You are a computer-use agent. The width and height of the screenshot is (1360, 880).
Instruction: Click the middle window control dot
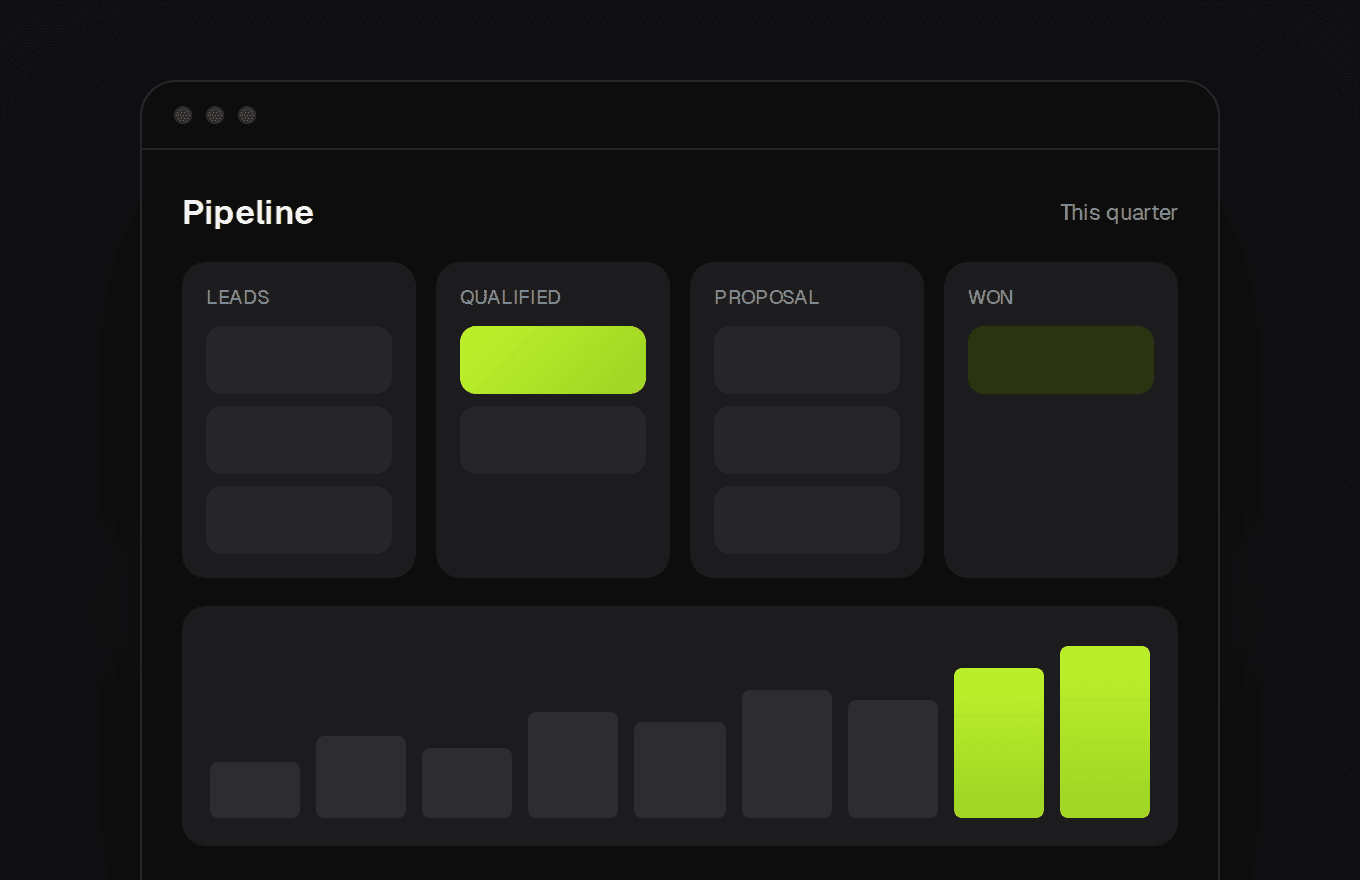215,115
